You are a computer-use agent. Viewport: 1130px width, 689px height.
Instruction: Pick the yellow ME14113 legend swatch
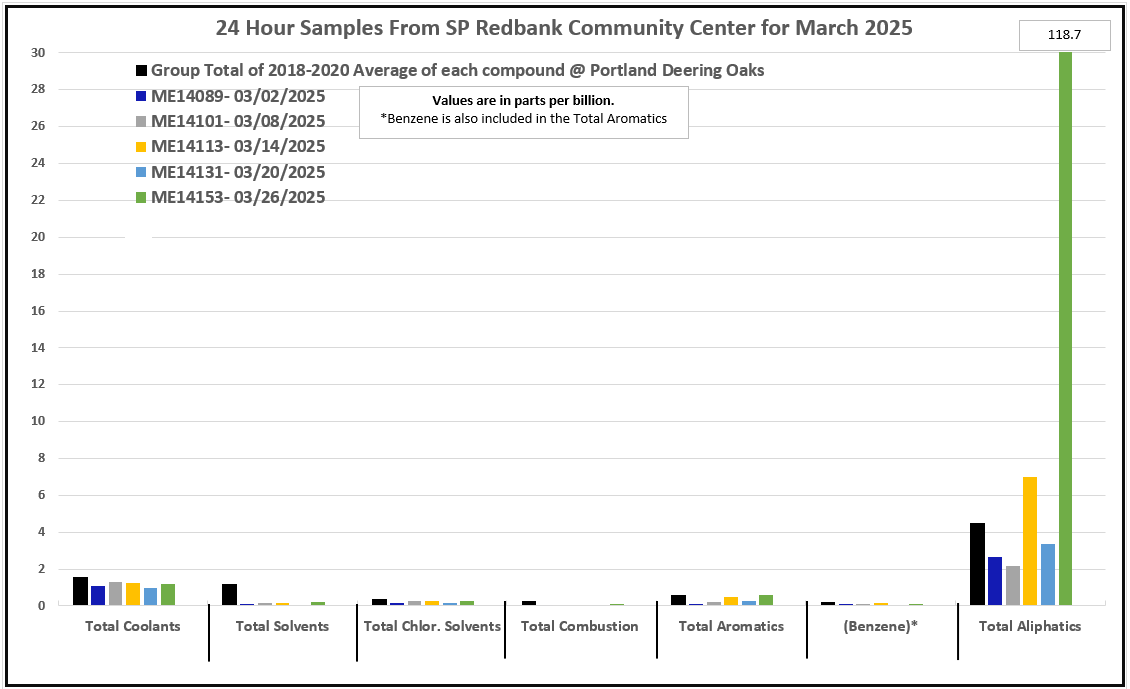[x=142, y=147]
